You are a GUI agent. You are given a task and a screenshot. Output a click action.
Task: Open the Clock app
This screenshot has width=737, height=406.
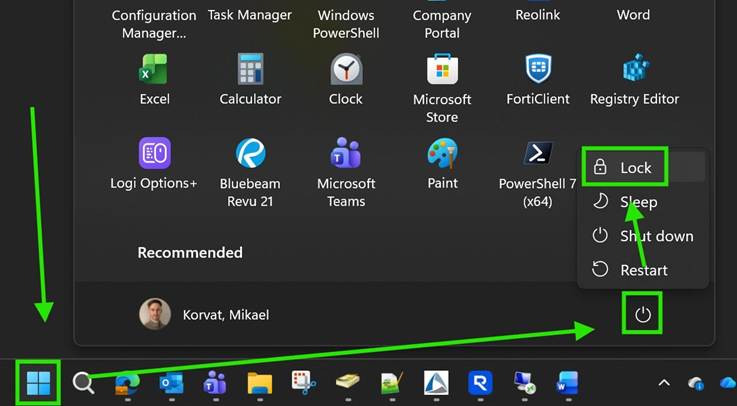click(345, 79)
